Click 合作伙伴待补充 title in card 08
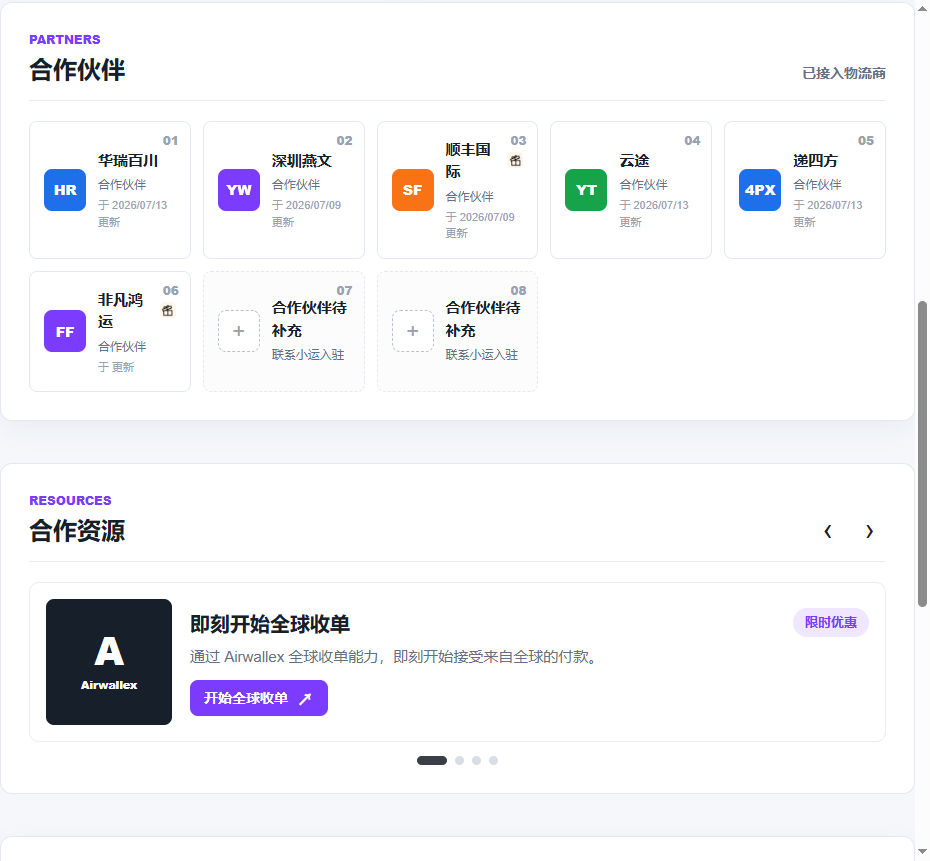Image resolution: width=930 pixels, height=861 pixels. click(483, 319)
